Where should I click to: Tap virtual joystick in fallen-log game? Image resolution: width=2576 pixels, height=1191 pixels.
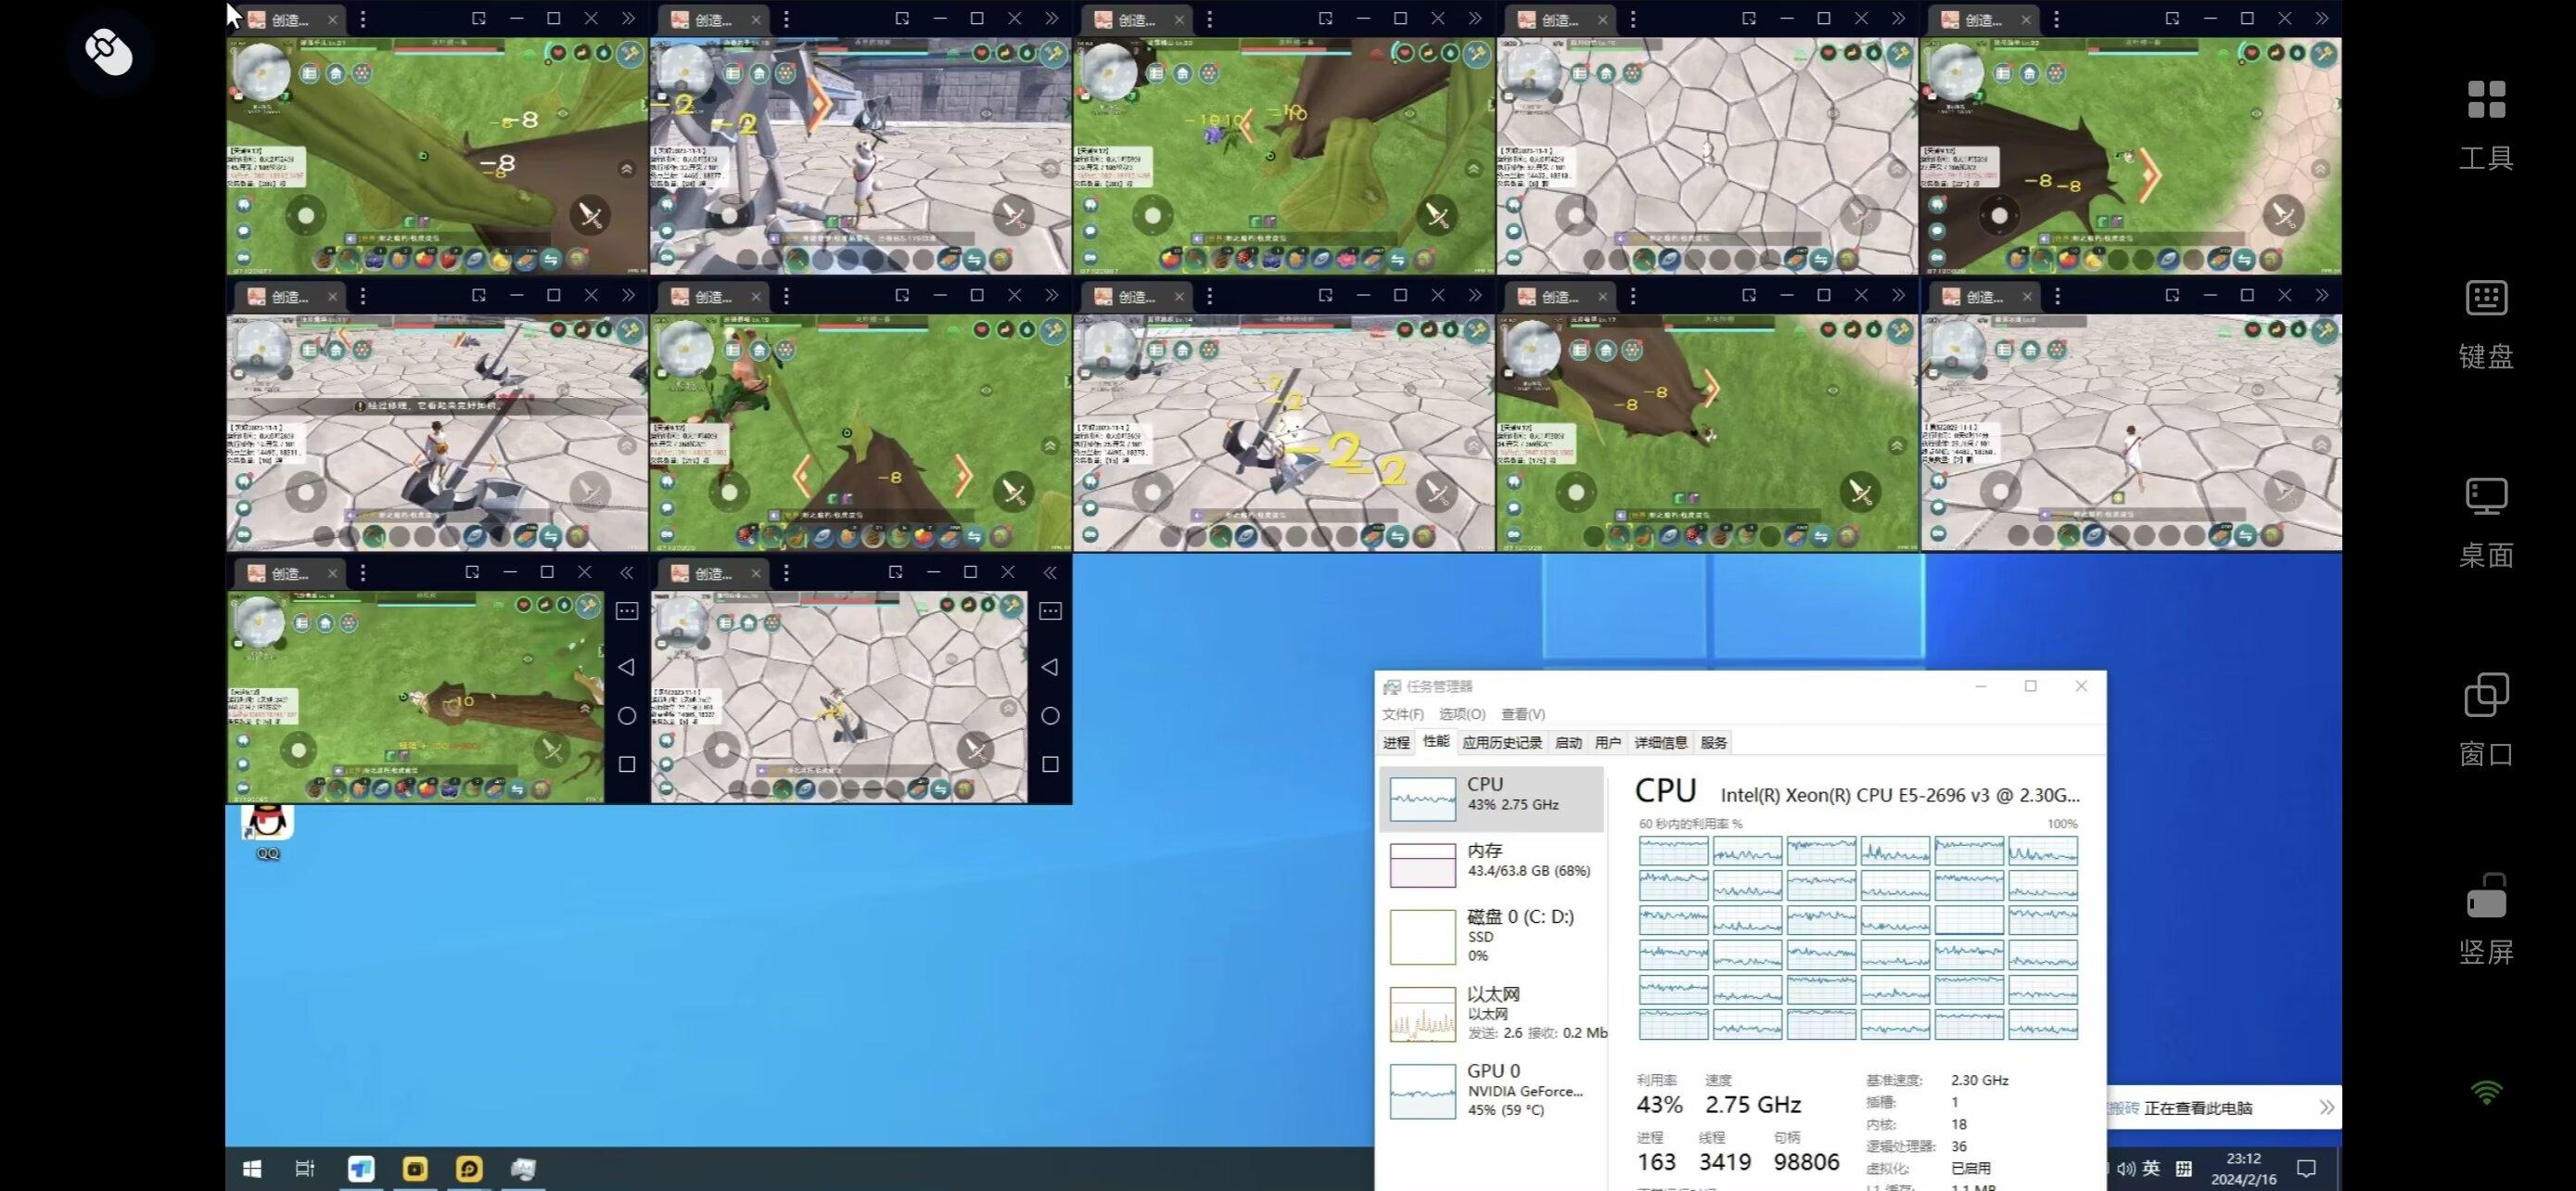tap(298, 749)
